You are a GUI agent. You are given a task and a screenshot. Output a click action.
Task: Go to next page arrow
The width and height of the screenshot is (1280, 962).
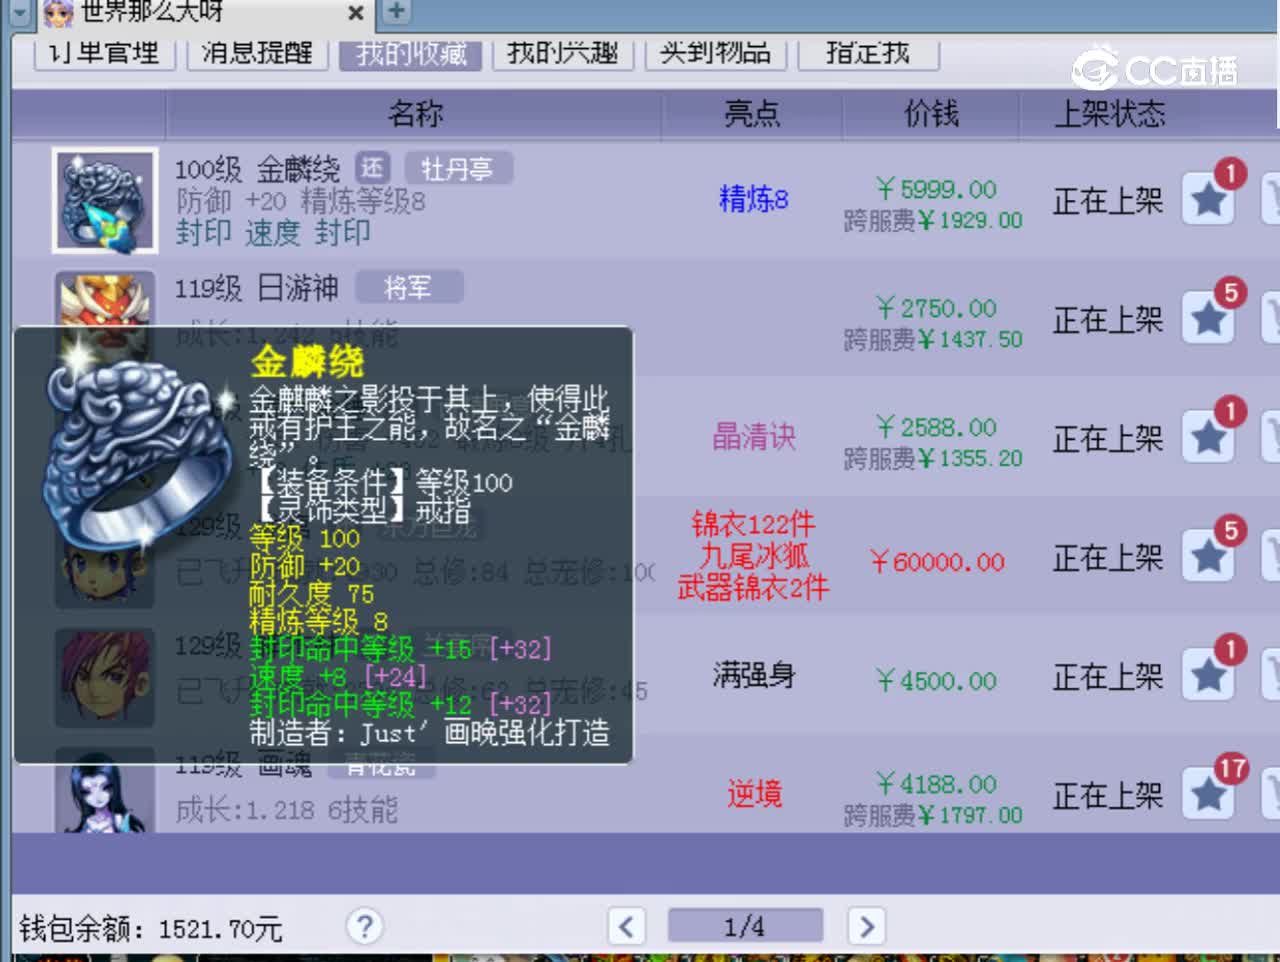pos(866,926)
